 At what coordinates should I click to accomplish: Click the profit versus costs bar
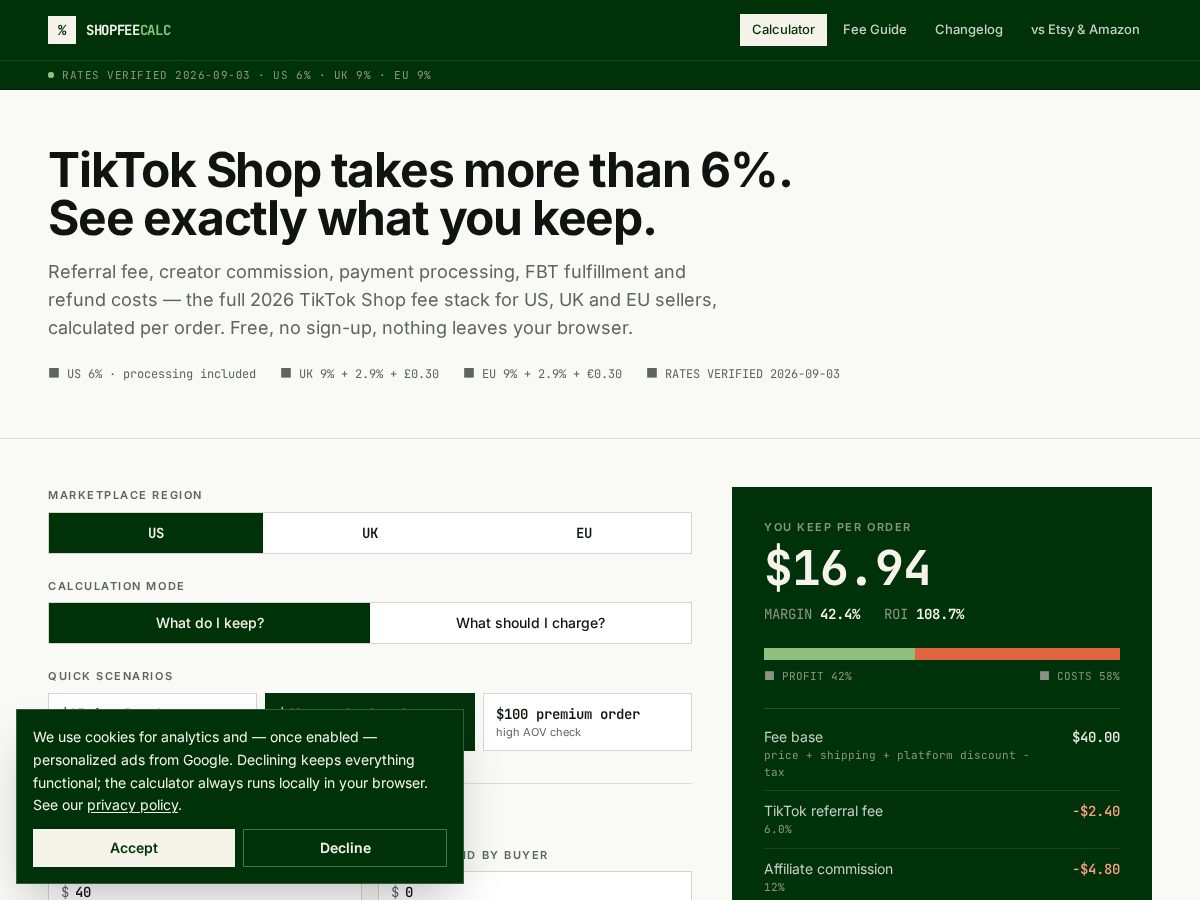942,654
